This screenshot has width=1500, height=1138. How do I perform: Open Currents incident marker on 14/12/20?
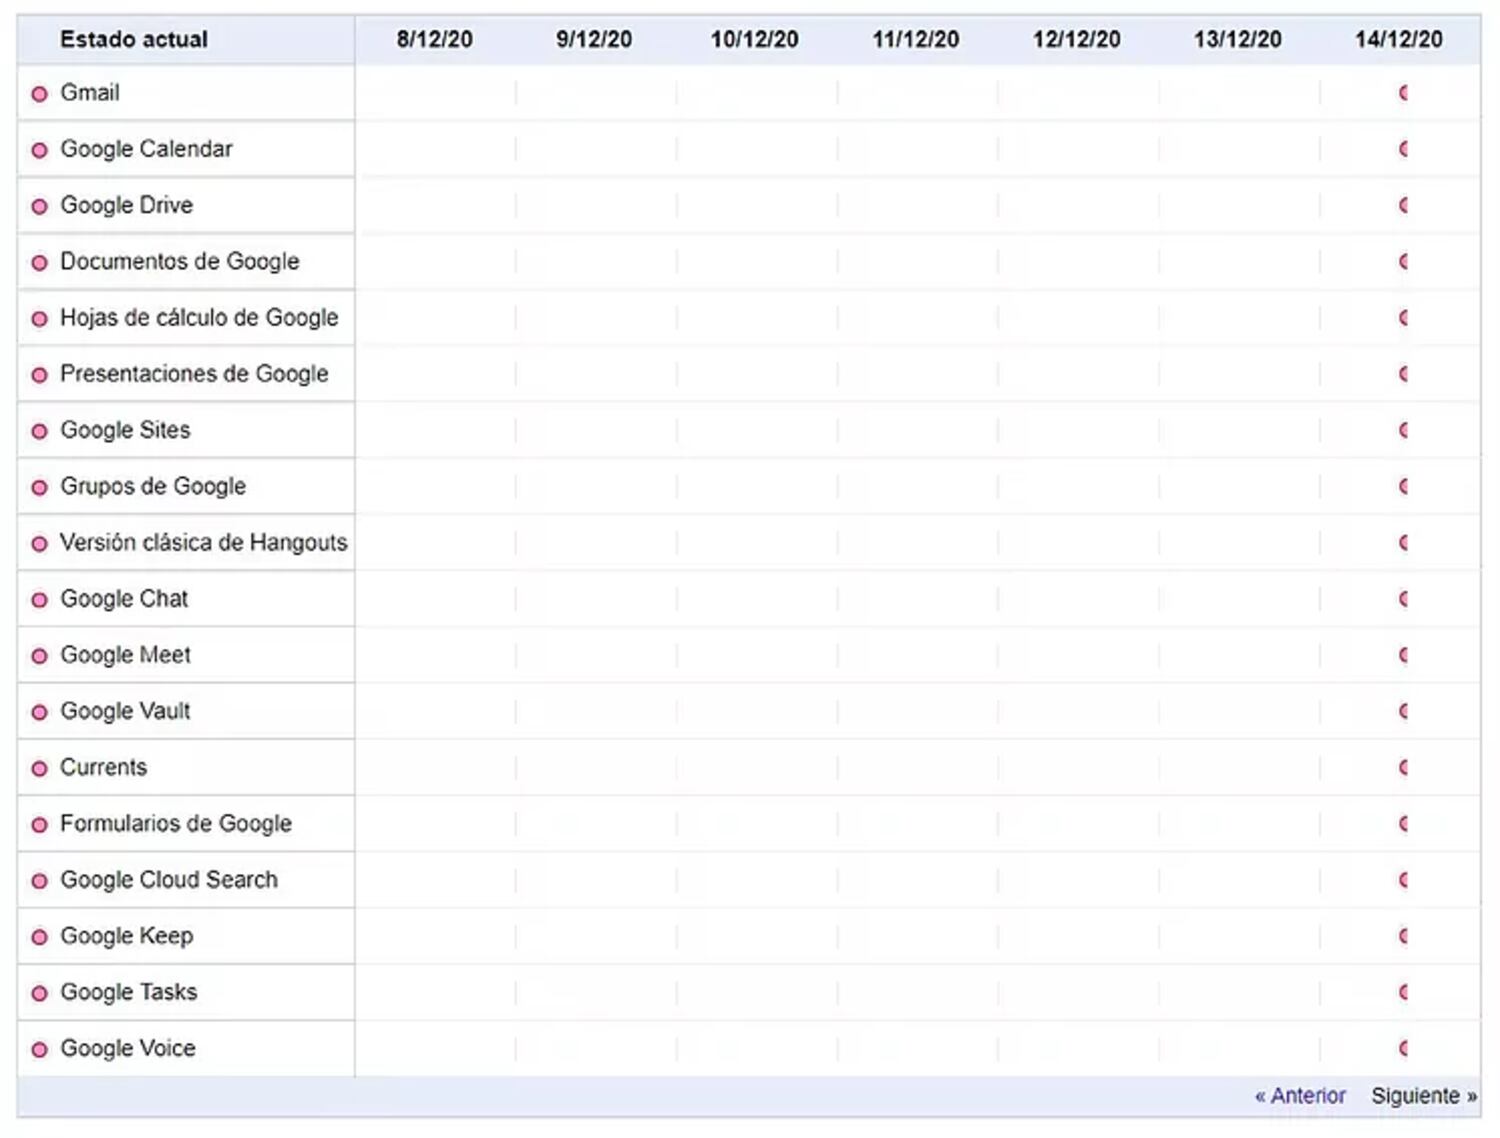coord(1404,767)
